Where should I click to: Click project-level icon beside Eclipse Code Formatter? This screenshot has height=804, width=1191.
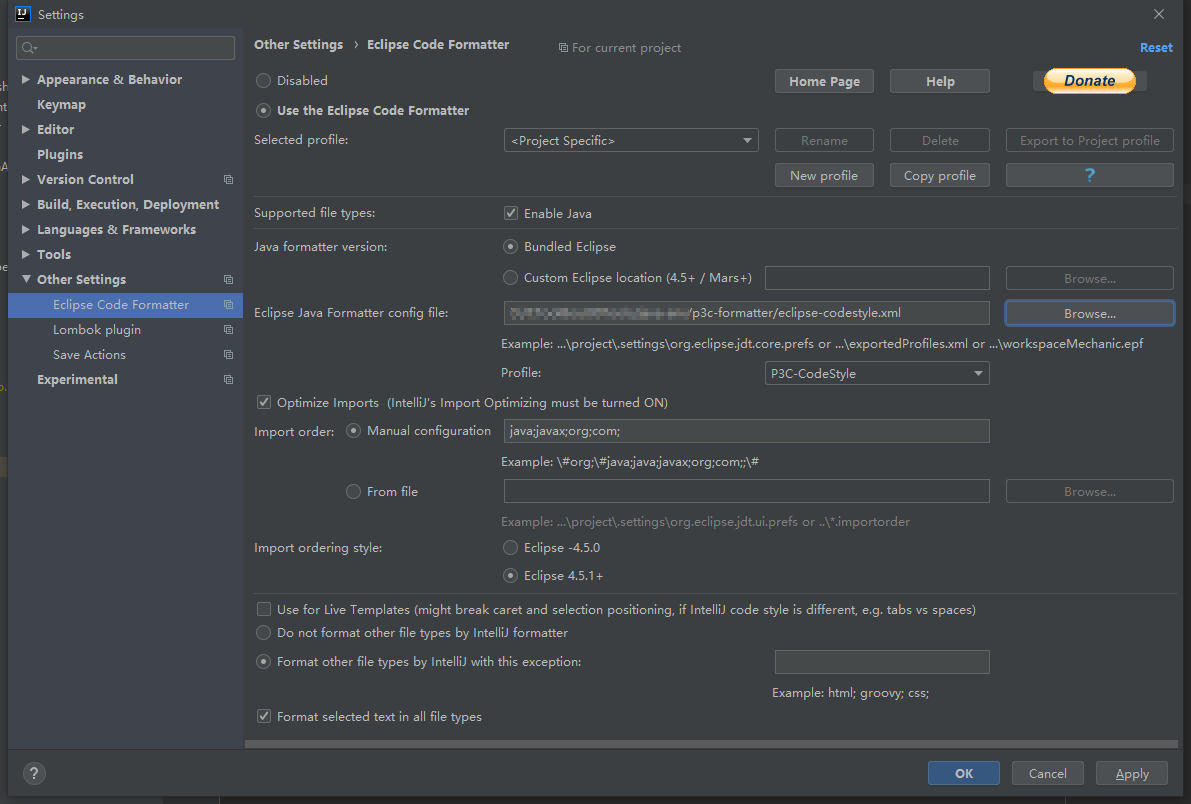228,305
